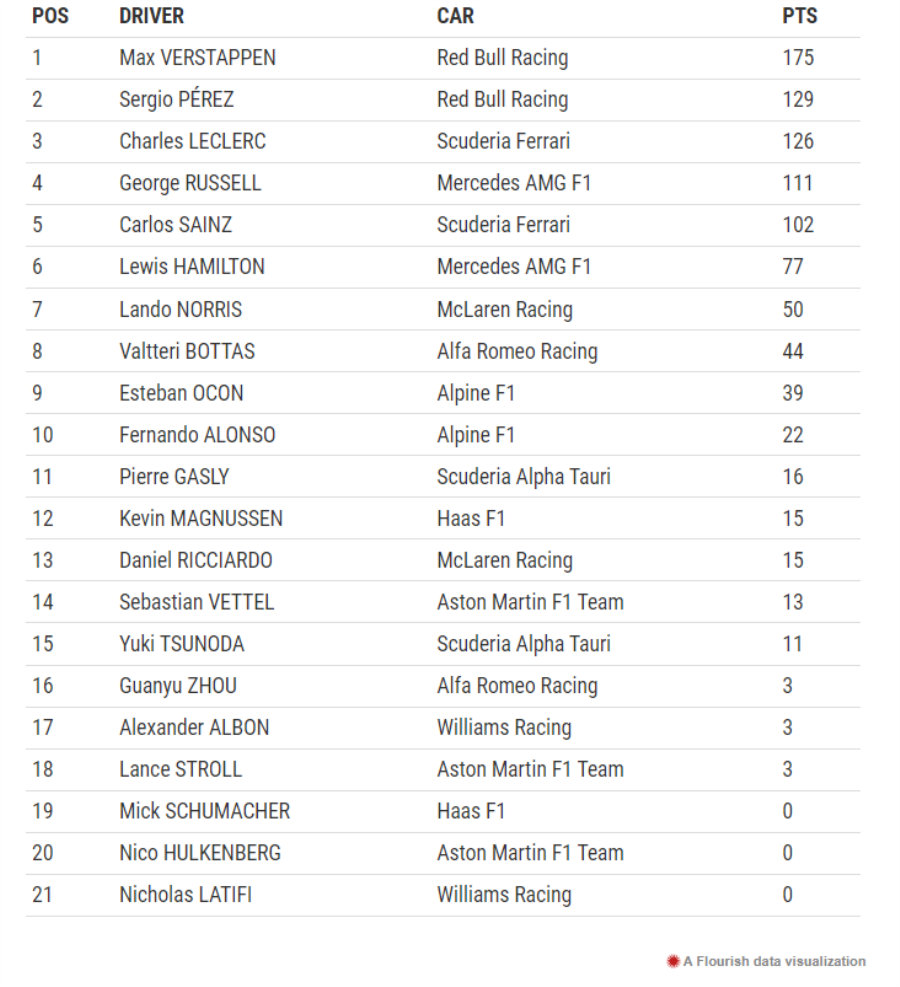Select Lando NORRIS McLaren Racing cell
Viewport: 900px width, 987px height.
(505, 310)
